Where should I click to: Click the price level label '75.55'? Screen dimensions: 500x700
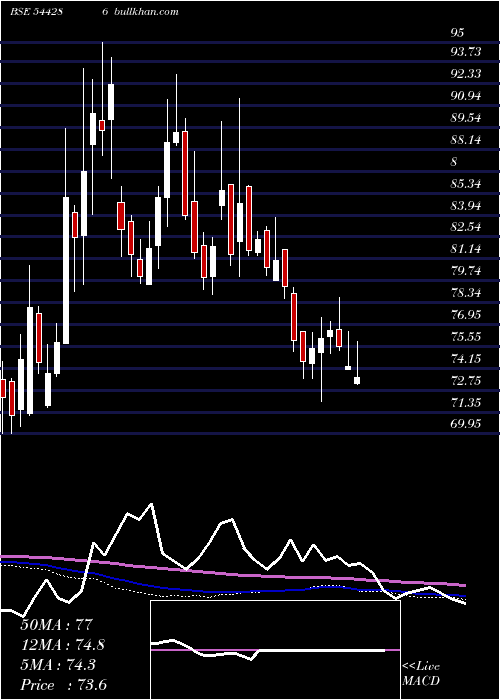[x=466, y=336]
